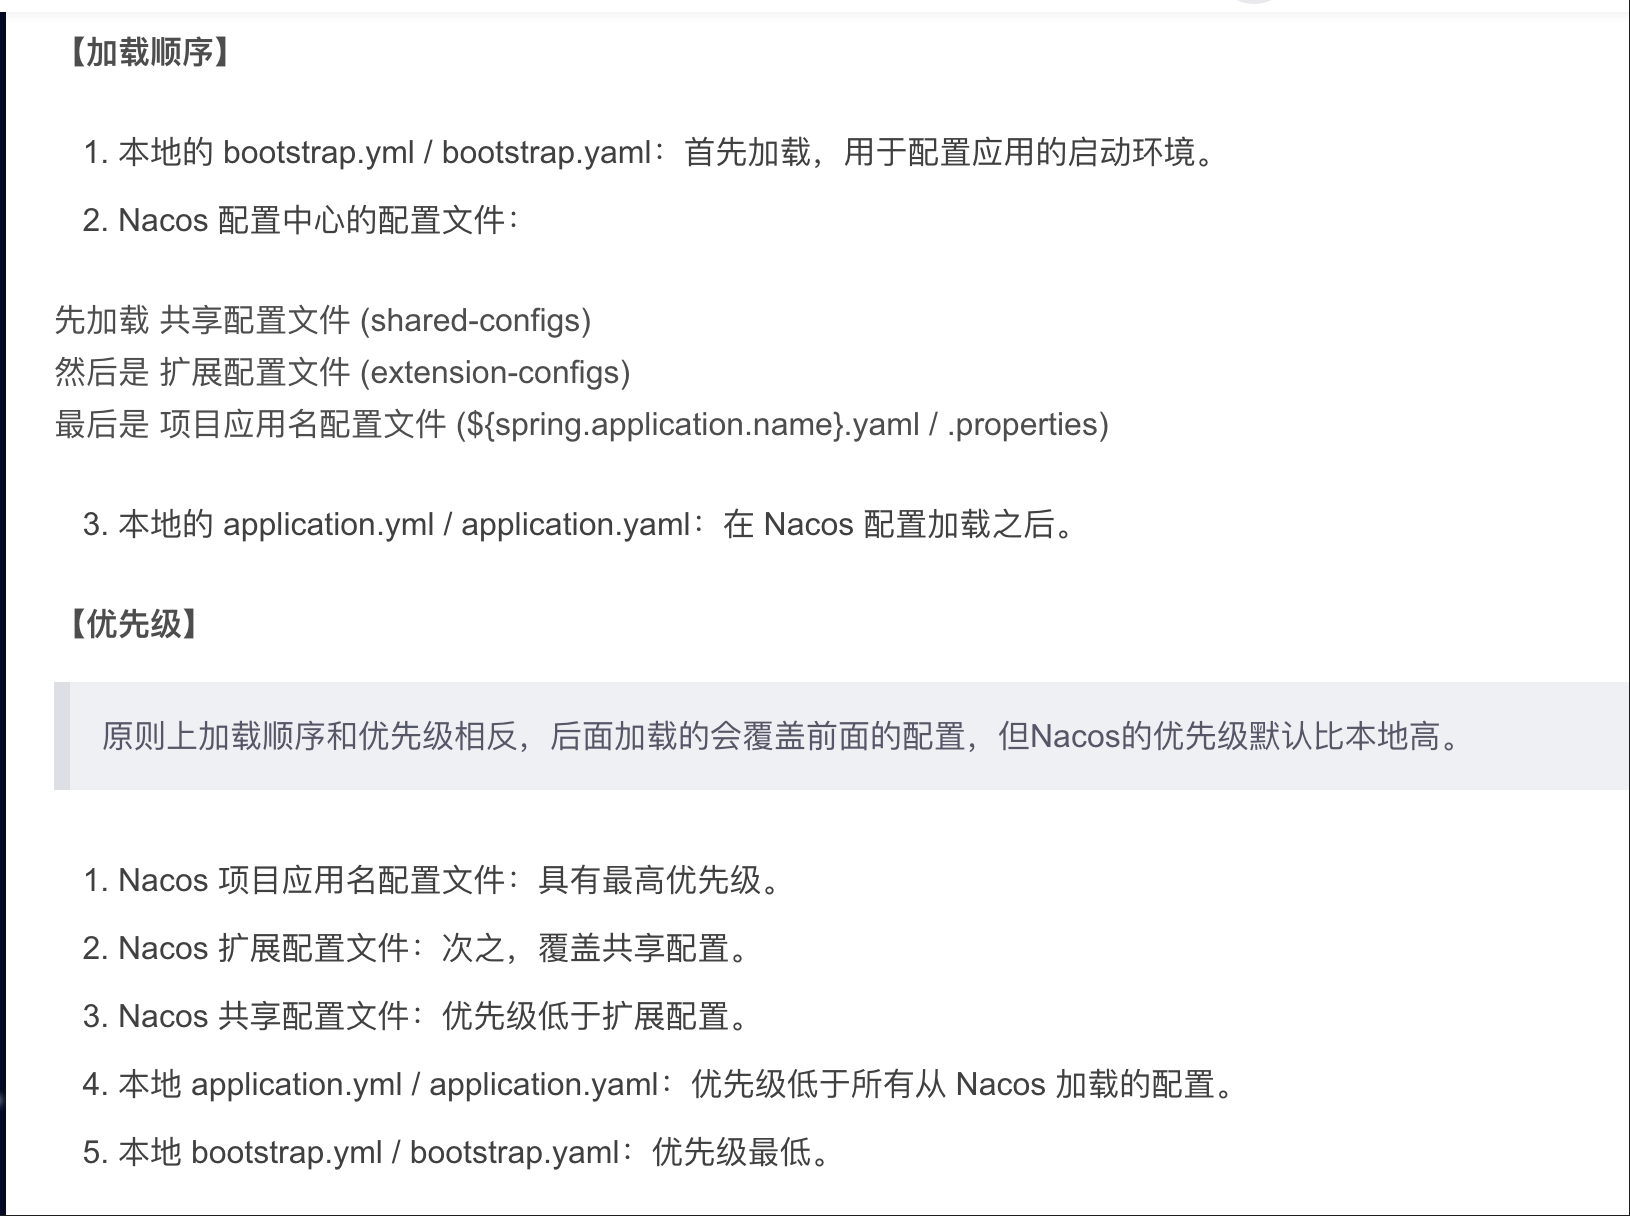Select the line about 本地的 bootstrap.yml 首先加载

pos(649,153)
